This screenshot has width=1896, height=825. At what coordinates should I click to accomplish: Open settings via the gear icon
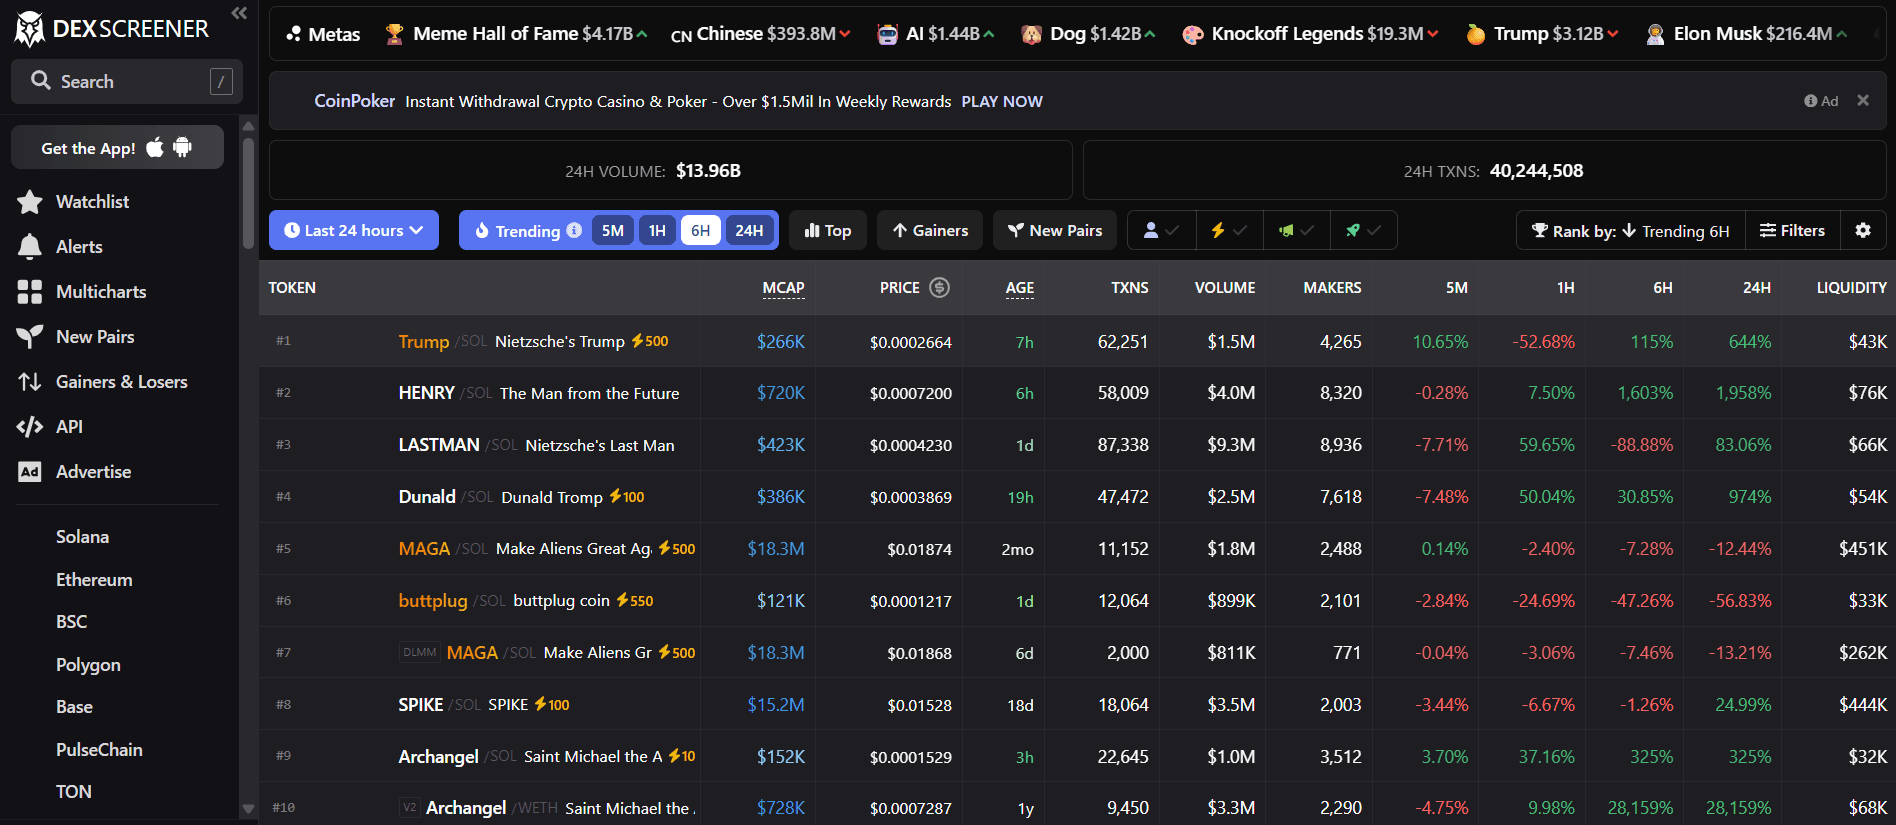pos(1863,230)
